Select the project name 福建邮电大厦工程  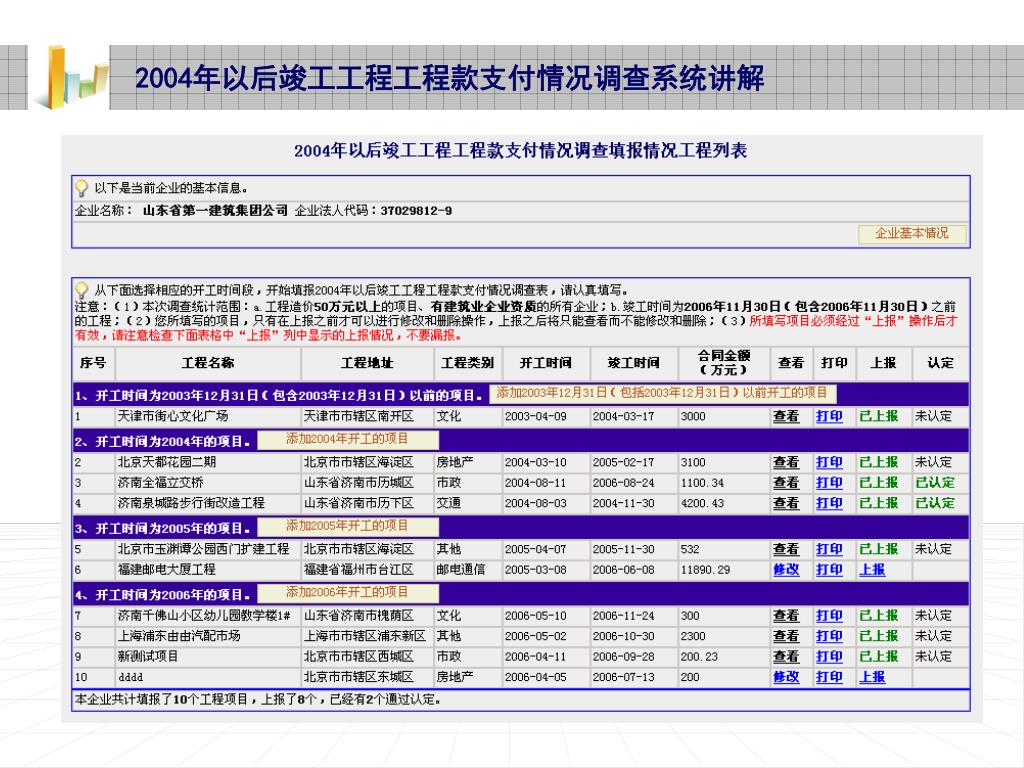click(x=167, y=569)
